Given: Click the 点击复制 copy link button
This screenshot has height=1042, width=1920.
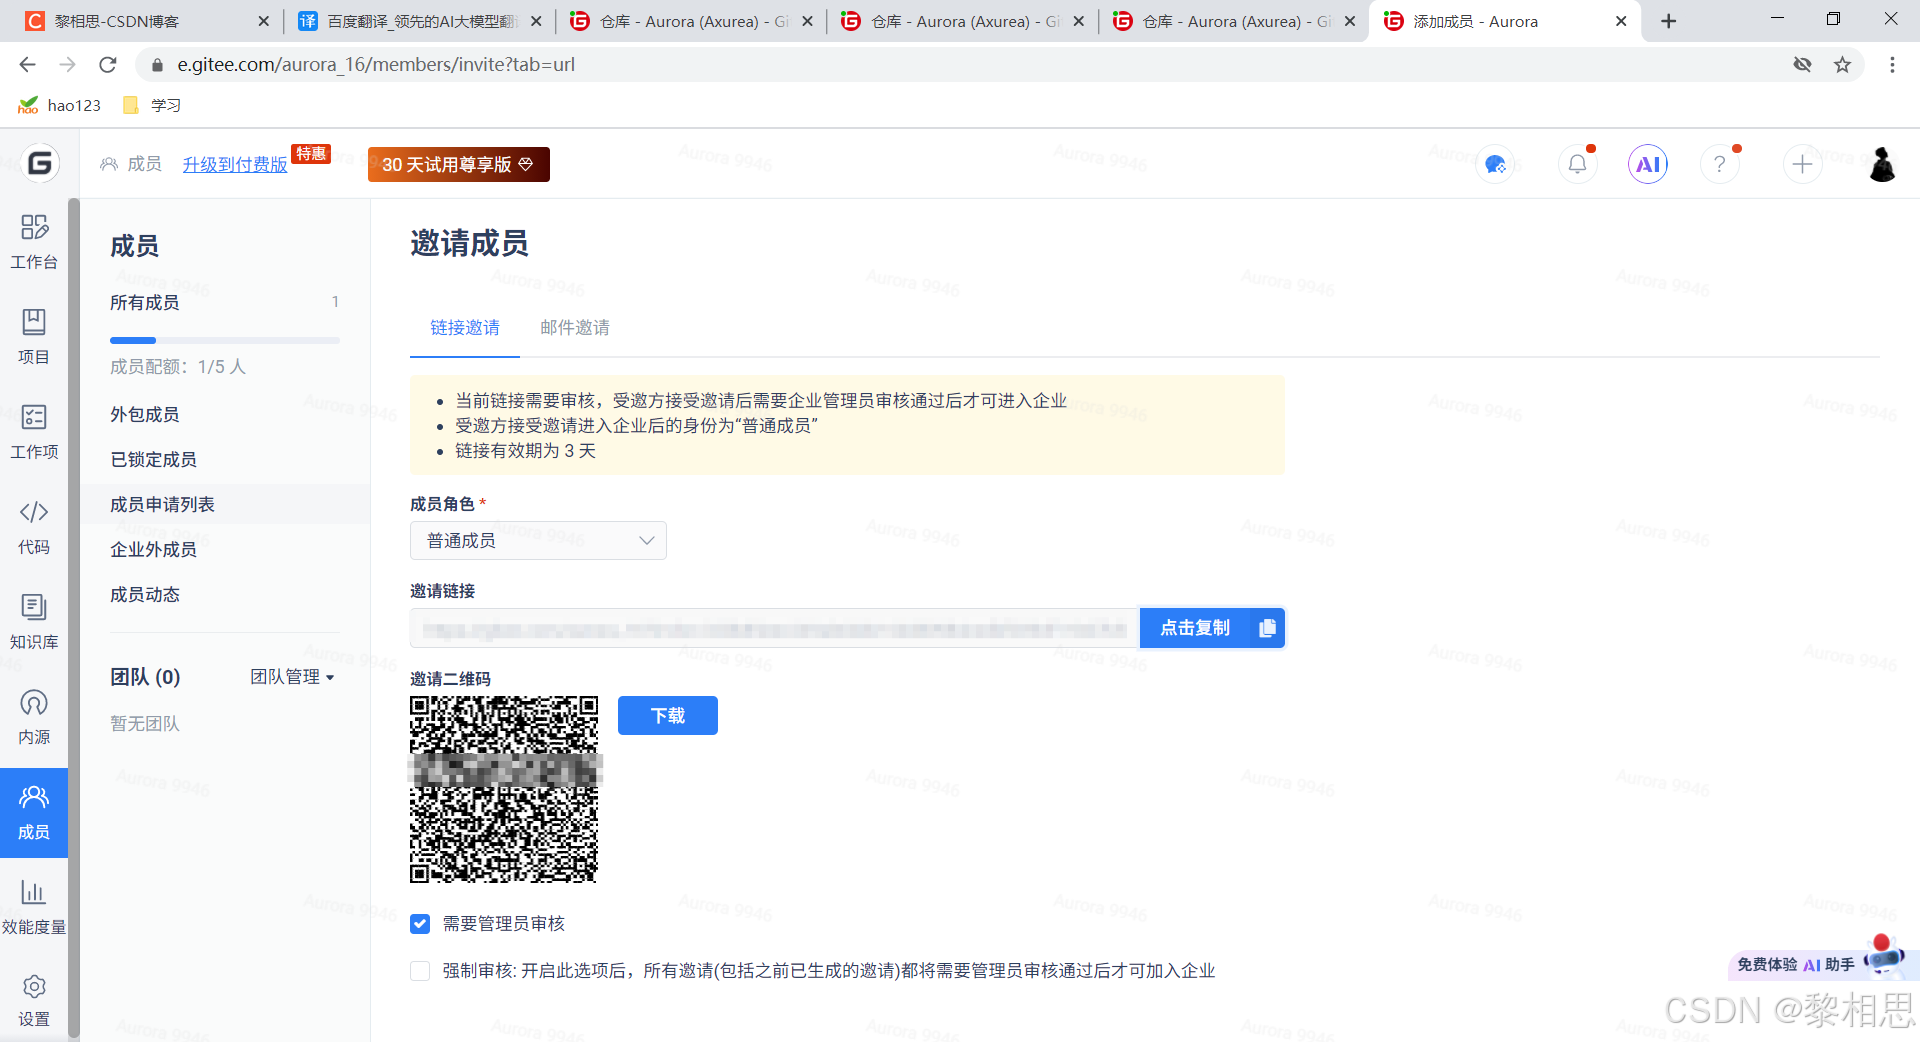Looking at the screenshot, I should point(1212,628).
